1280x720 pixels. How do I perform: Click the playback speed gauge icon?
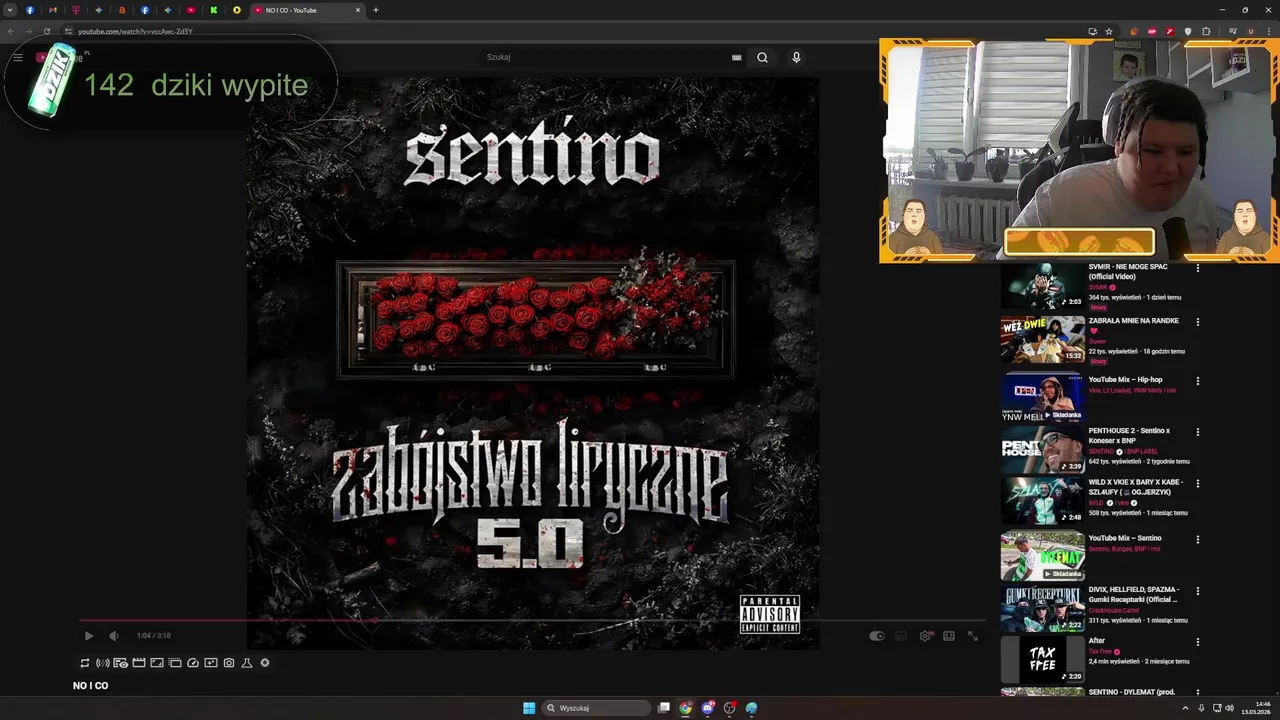(x=193, y=663)
